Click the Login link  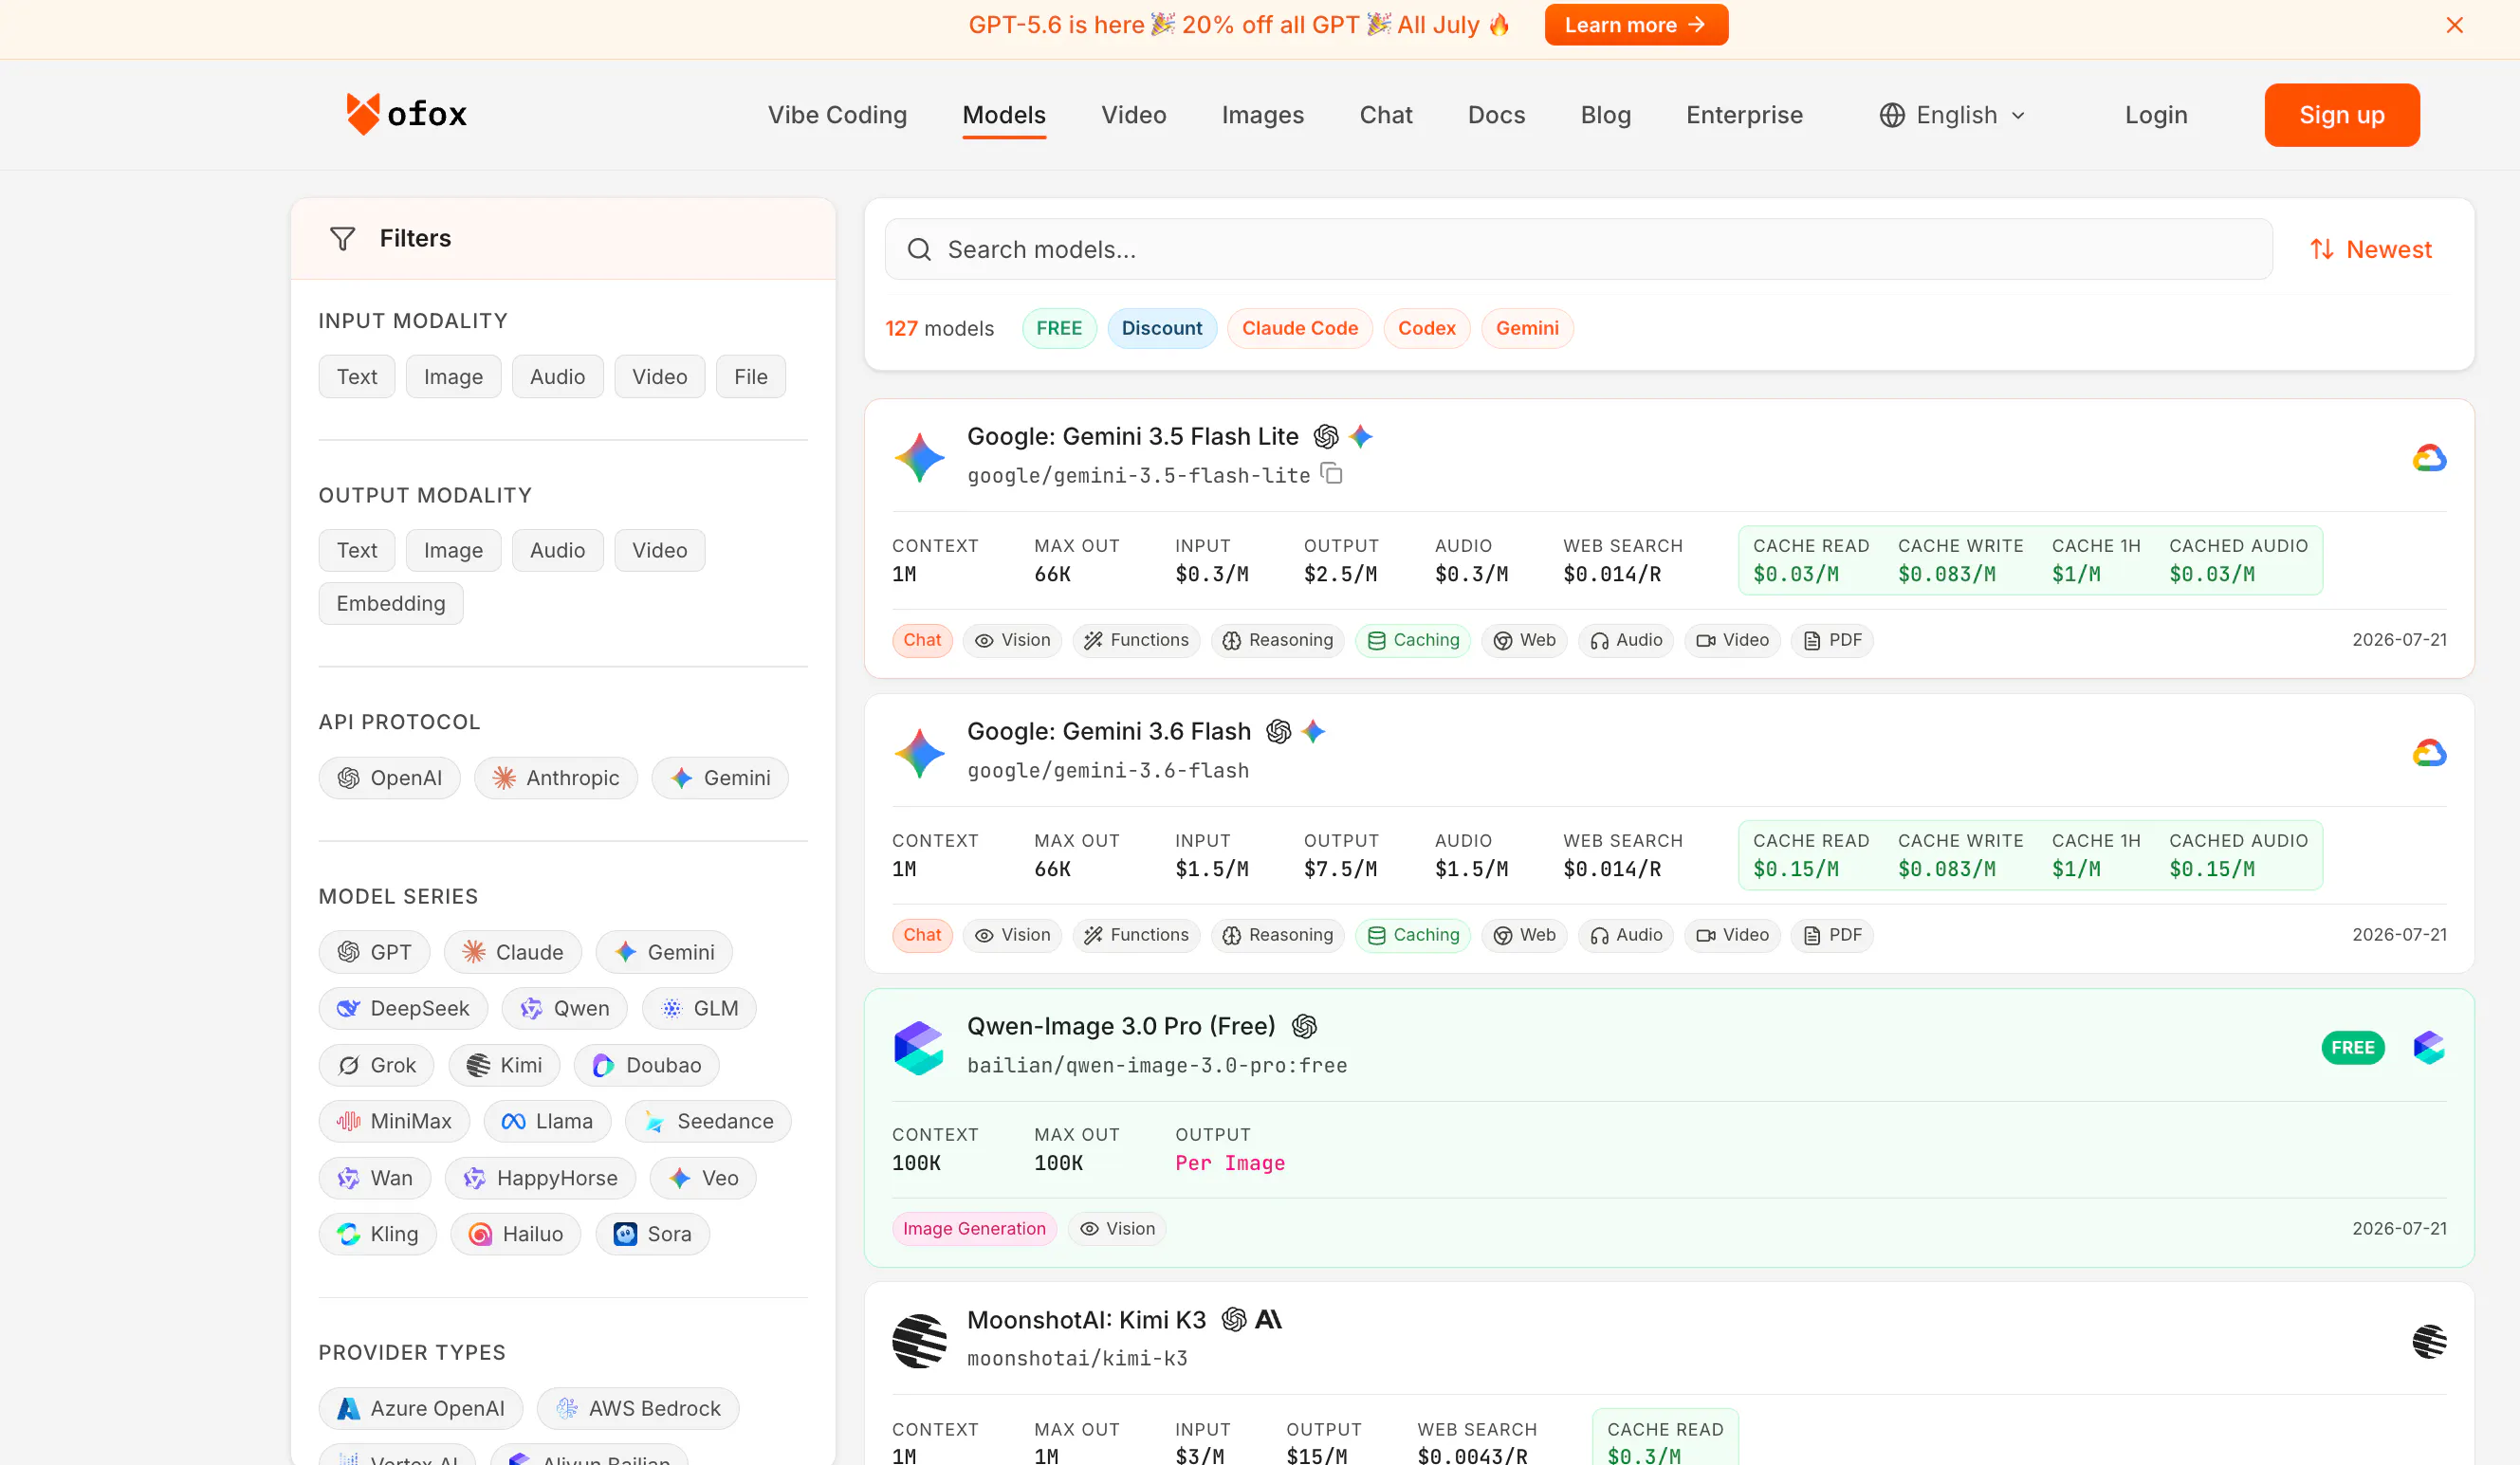click(2156, 115)
